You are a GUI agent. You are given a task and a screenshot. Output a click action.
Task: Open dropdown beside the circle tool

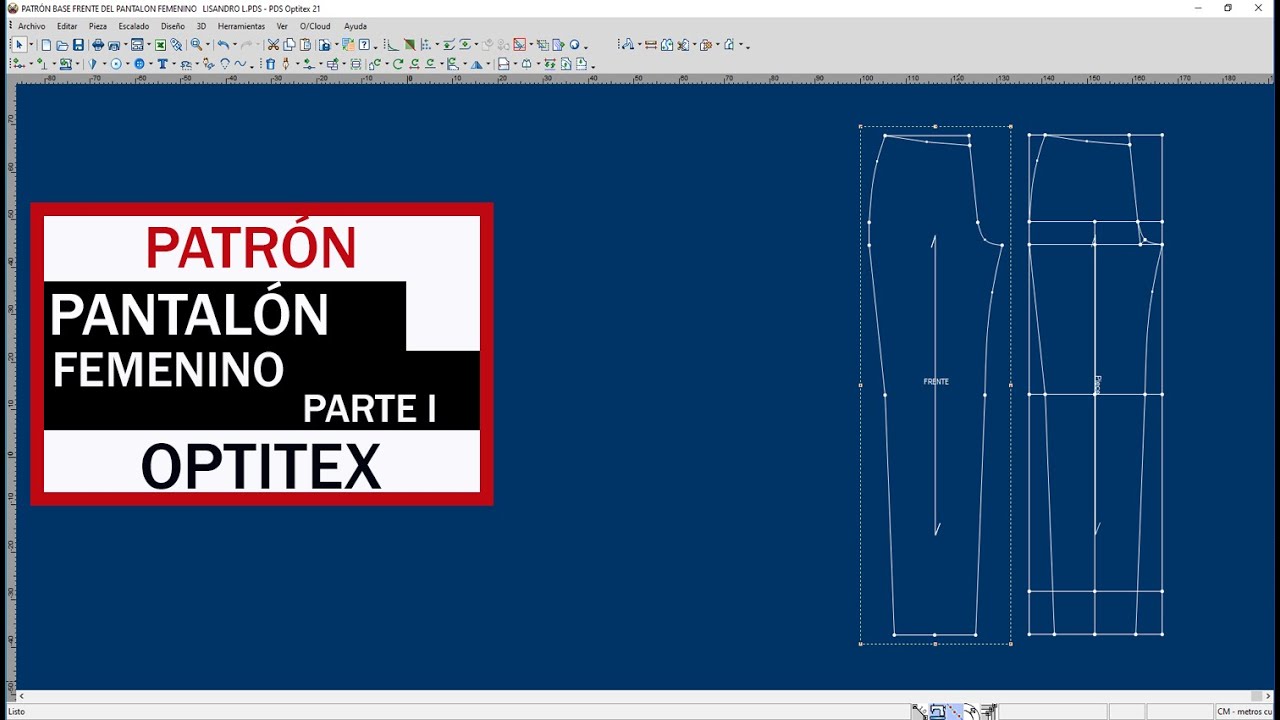[x=127, y=64]
